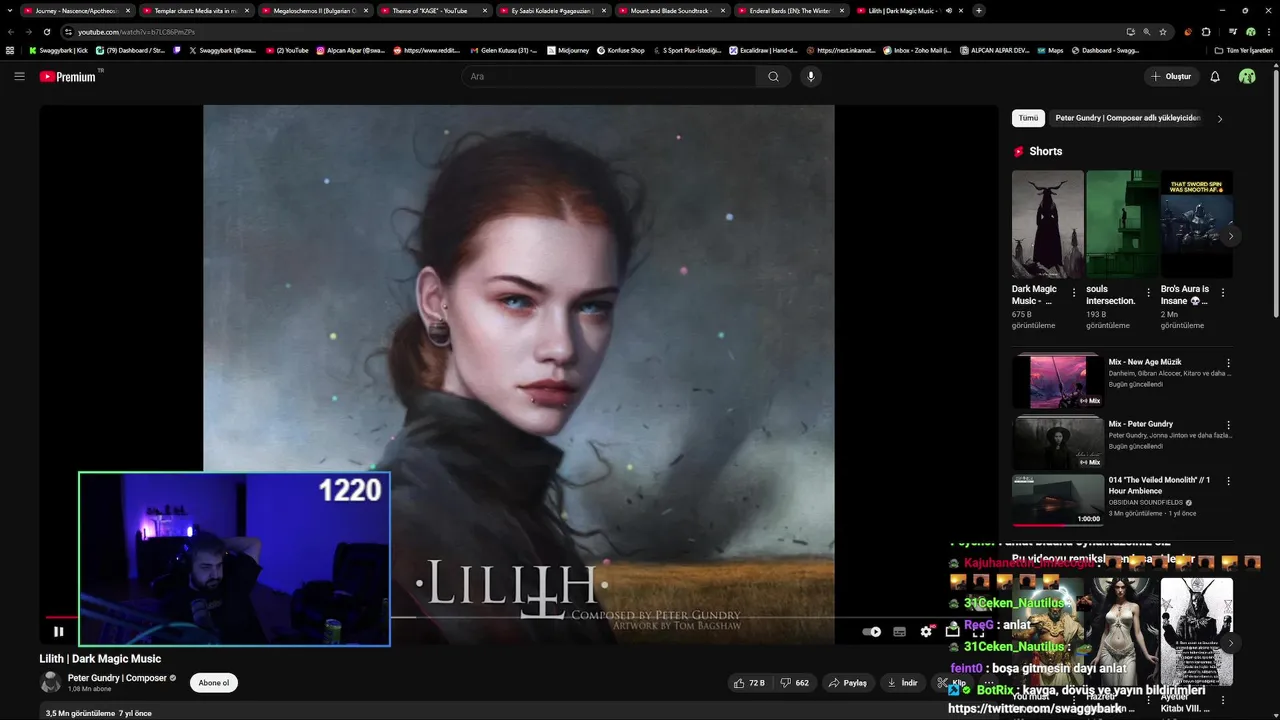Focus the Ara search field

(x=610, y=76)
